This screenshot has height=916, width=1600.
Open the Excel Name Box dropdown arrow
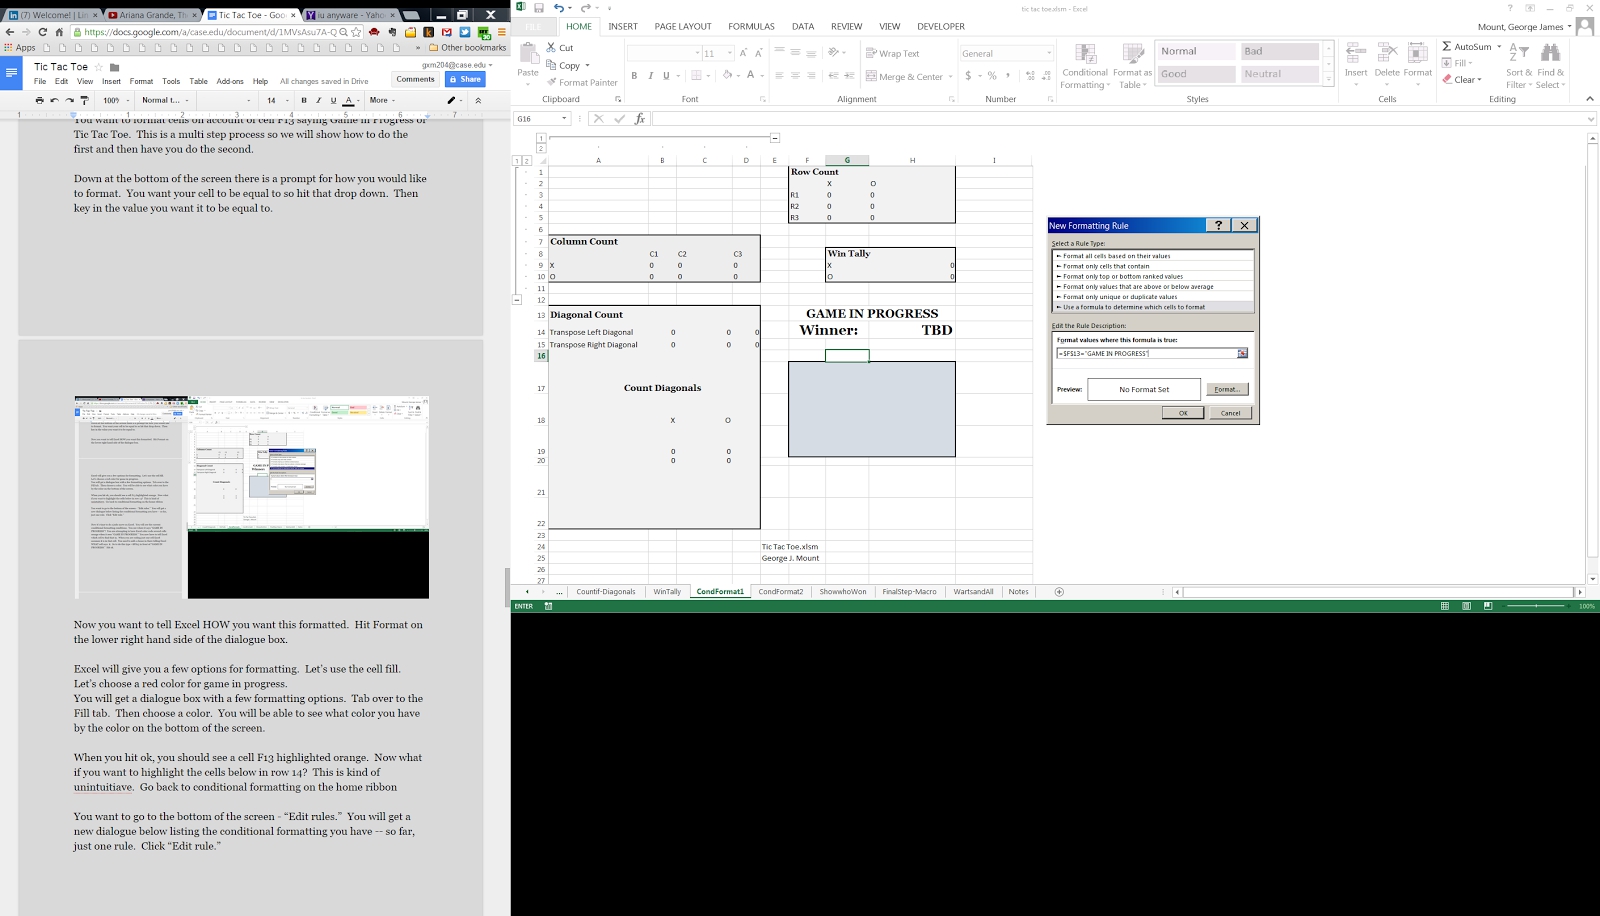(x=565, y=119)
